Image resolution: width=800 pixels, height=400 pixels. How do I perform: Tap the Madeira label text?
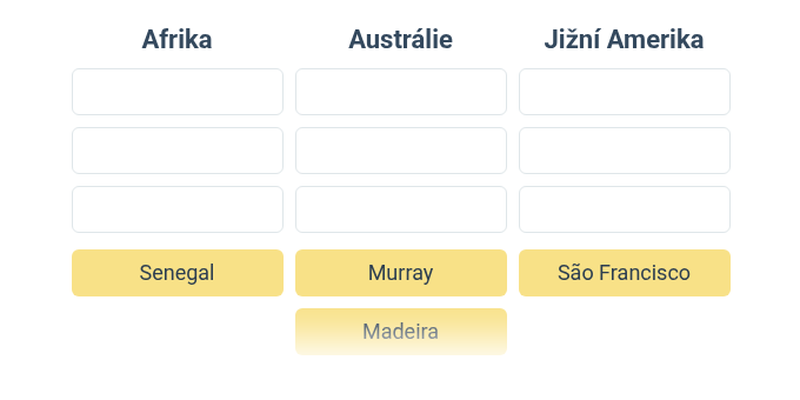click(401, 332)
